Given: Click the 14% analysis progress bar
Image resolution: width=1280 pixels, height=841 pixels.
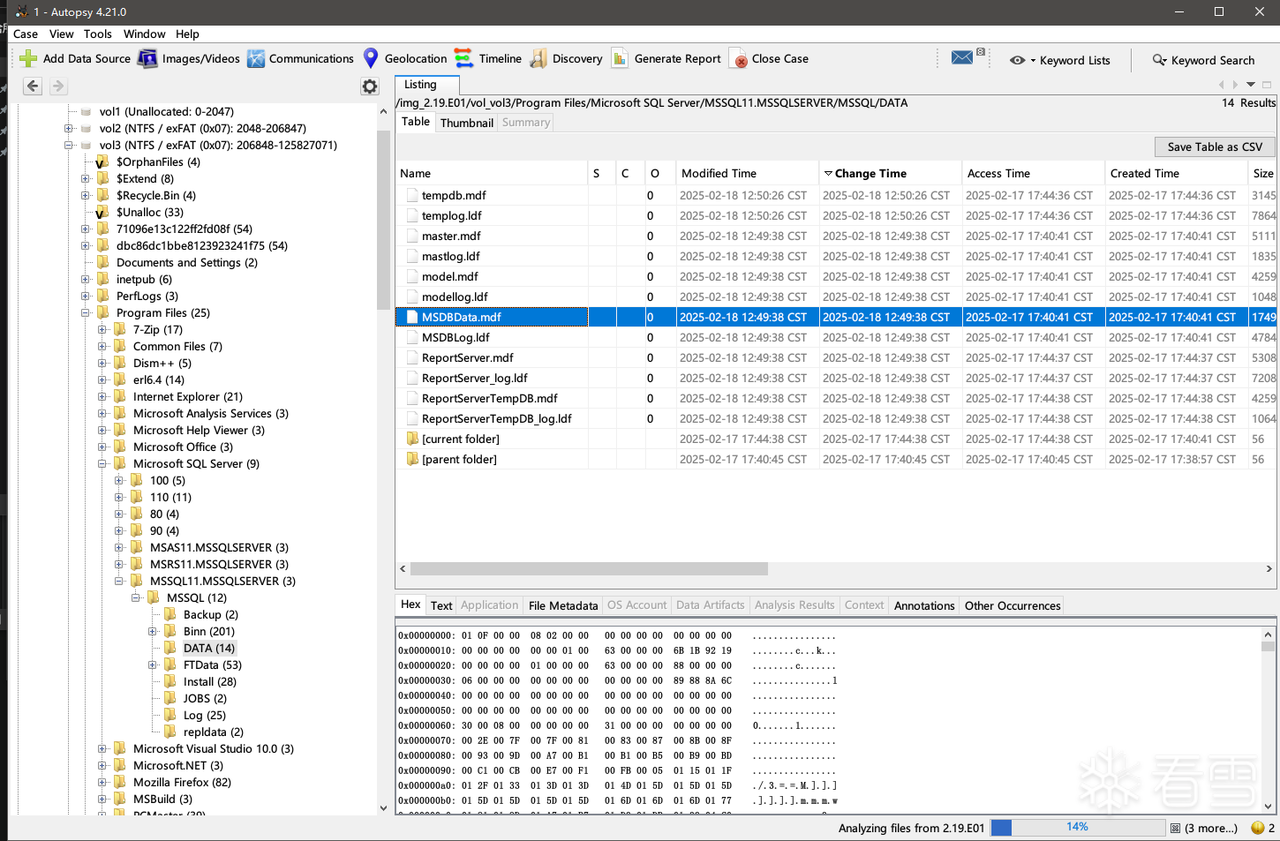Looking at the screenshot, I should [x=1076, y=828].
